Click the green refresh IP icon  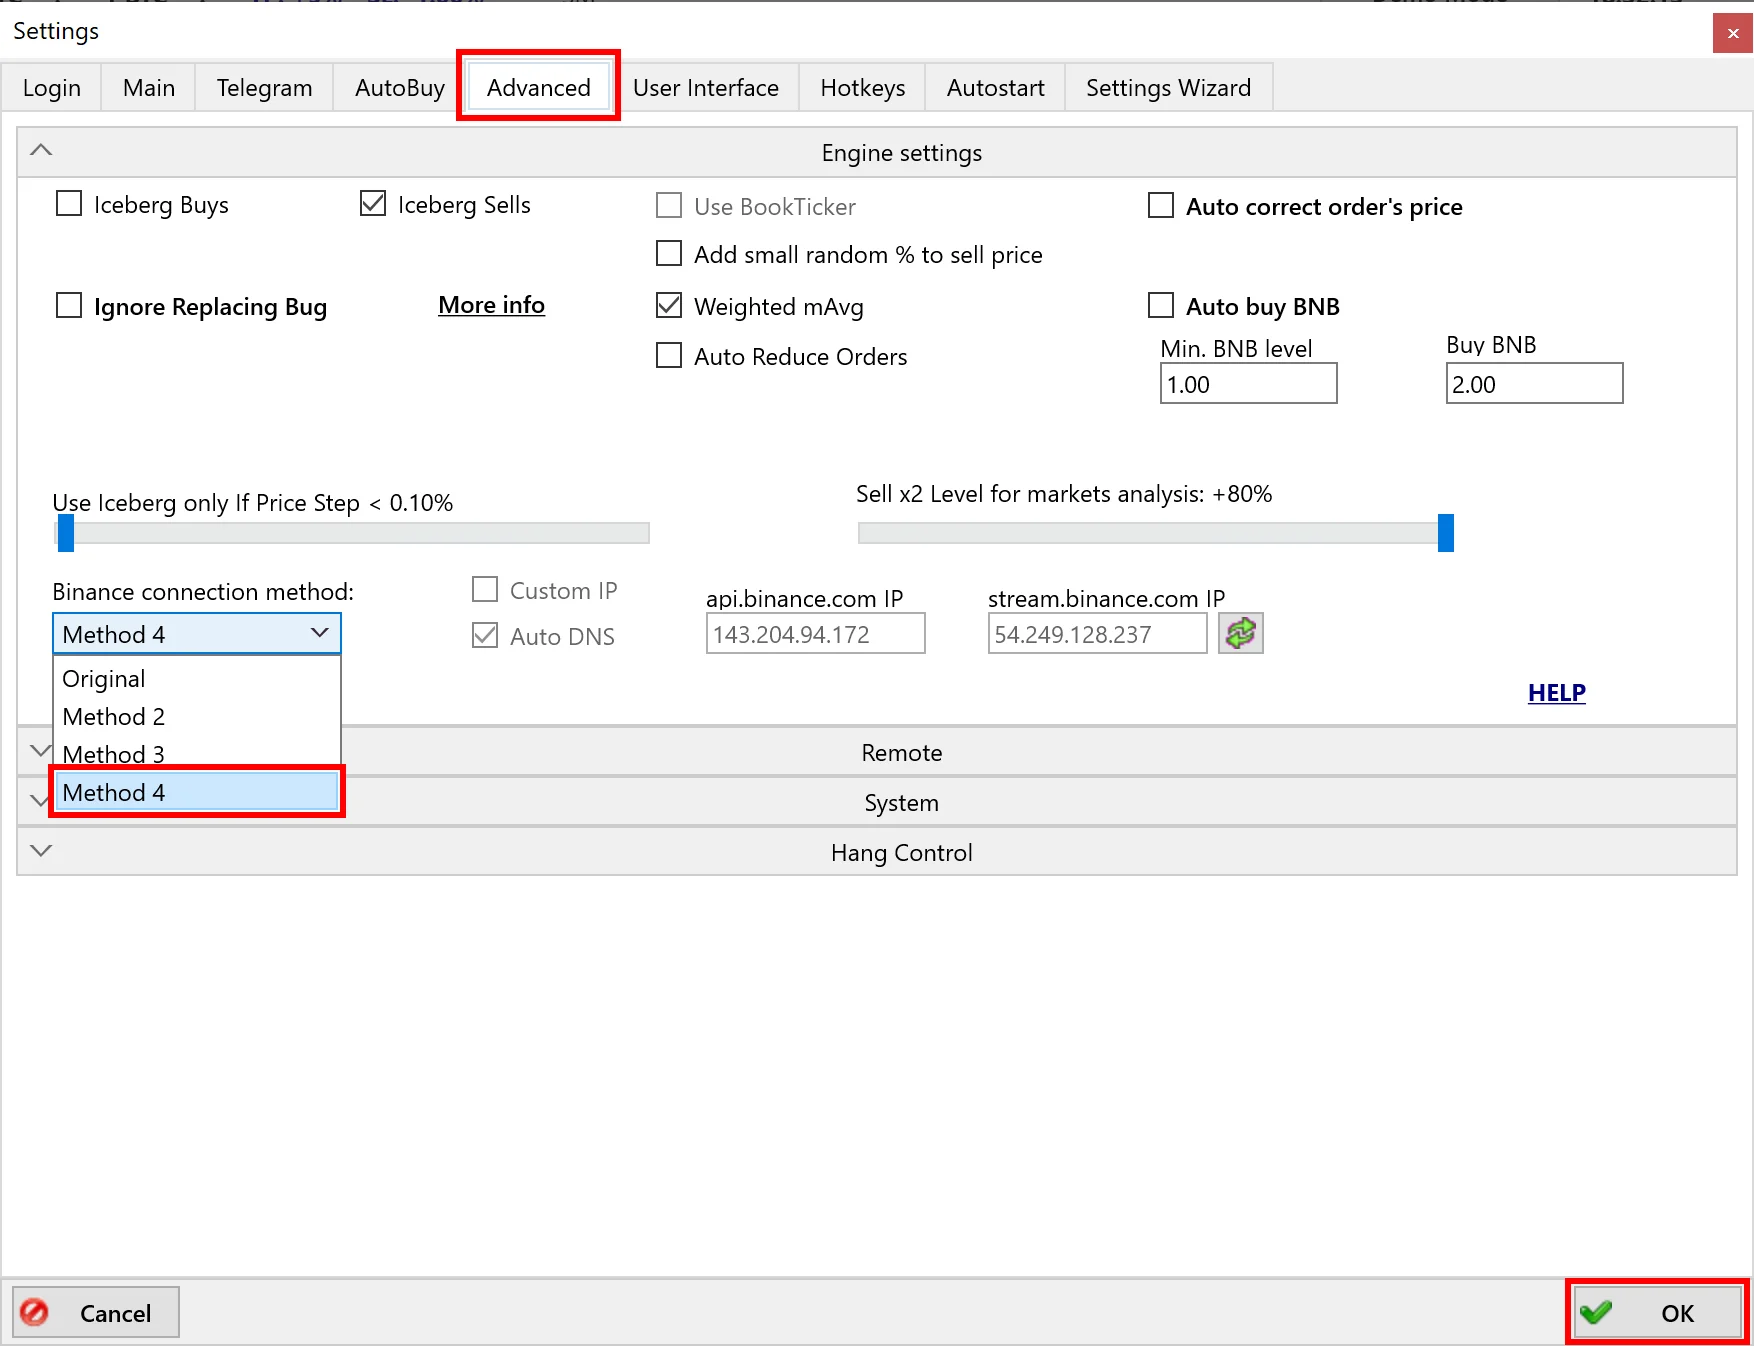(1240, 633)
